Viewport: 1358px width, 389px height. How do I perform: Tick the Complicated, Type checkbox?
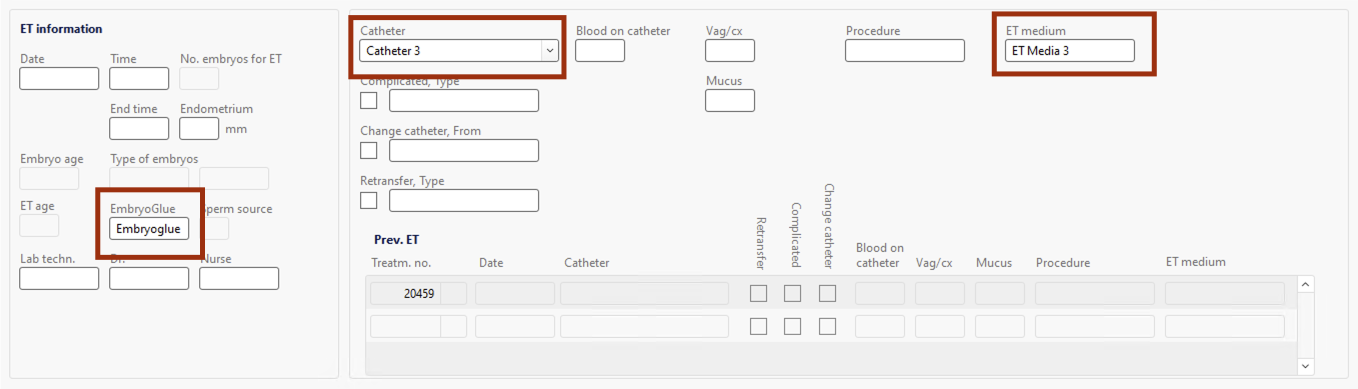point(369,100)
